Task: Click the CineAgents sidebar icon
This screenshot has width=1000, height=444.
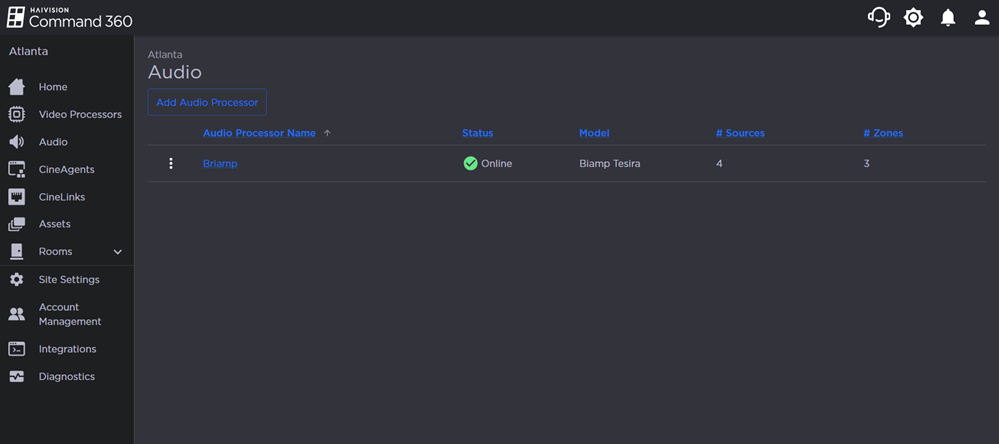Action: pyautogui.click(x=17, y=169)
